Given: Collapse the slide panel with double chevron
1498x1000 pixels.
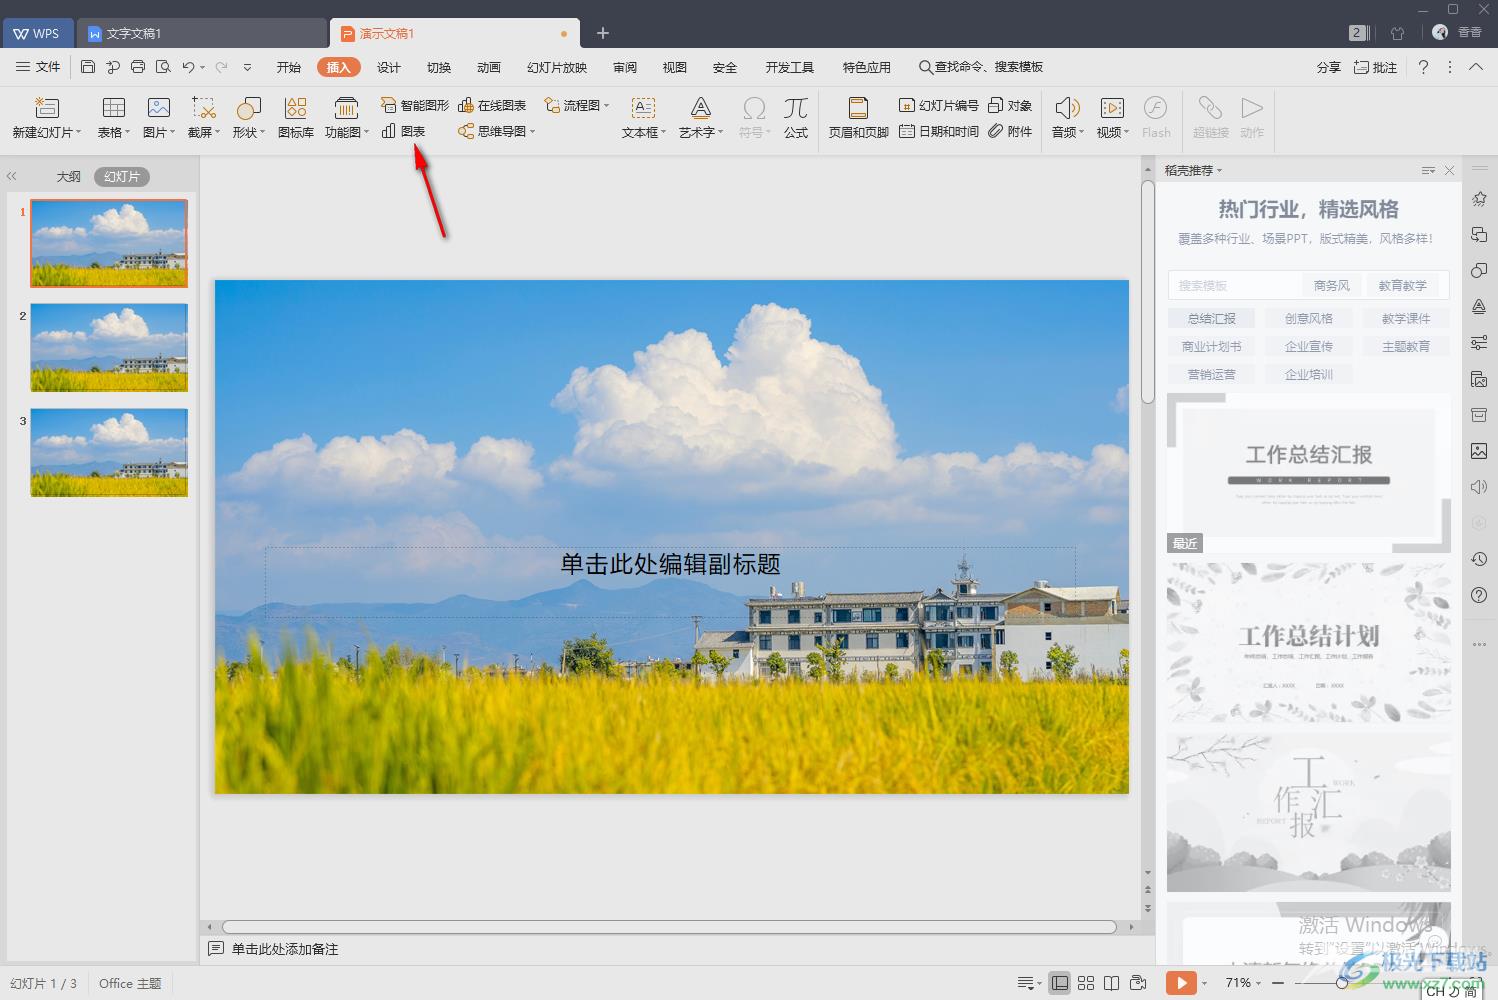Looking at the screenshot, I should pos(12,176).
